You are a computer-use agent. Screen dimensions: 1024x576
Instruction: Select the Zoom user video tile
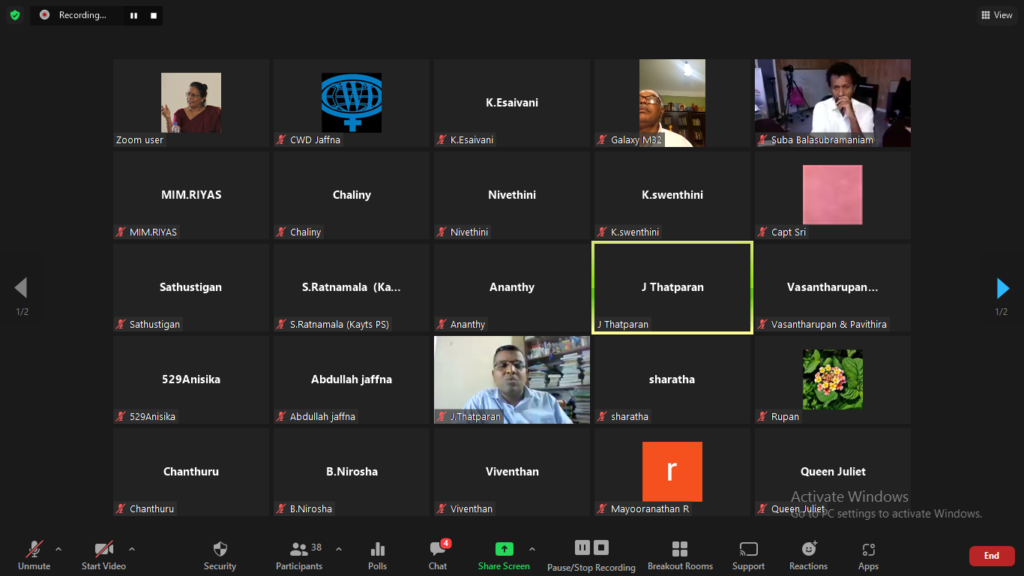[x=191, y=103]
